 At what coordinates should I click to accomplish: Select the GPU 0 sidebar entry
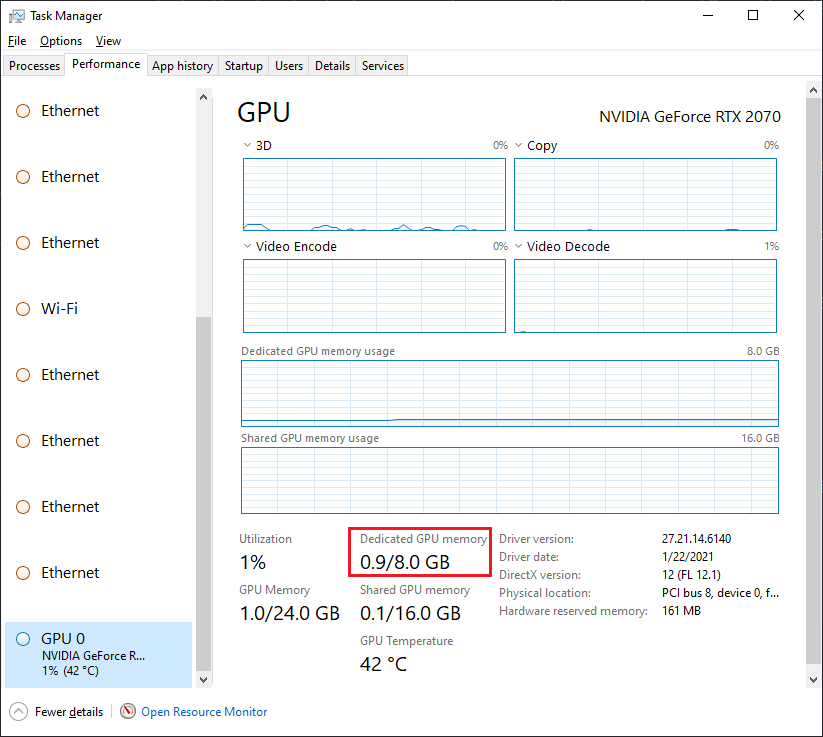pyautogui.click(x=98, y=654)
